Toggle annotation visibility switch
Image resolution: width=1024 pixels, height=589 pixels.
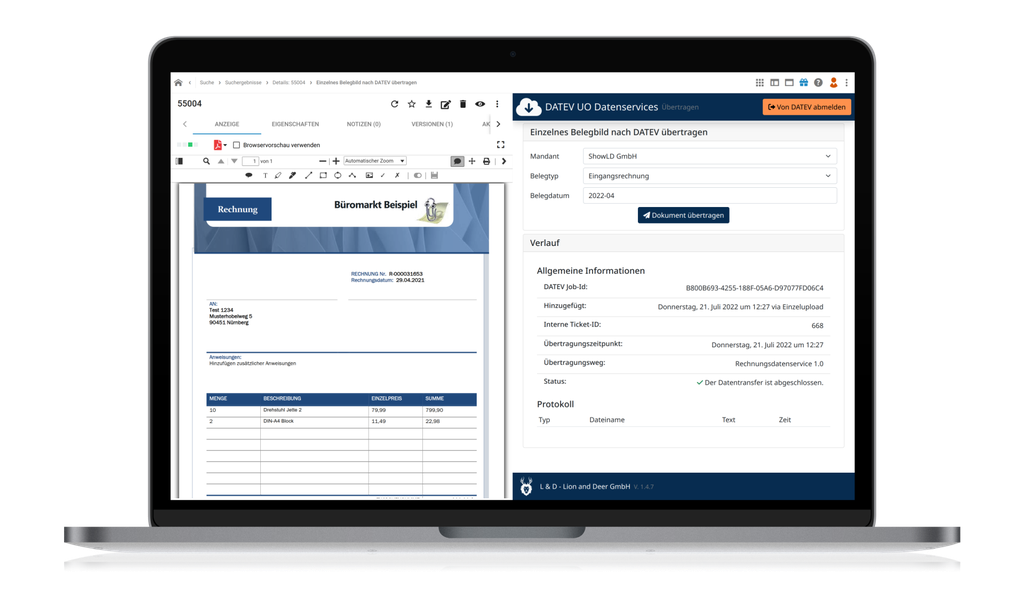pyautogui.click(x=417, y=176)
